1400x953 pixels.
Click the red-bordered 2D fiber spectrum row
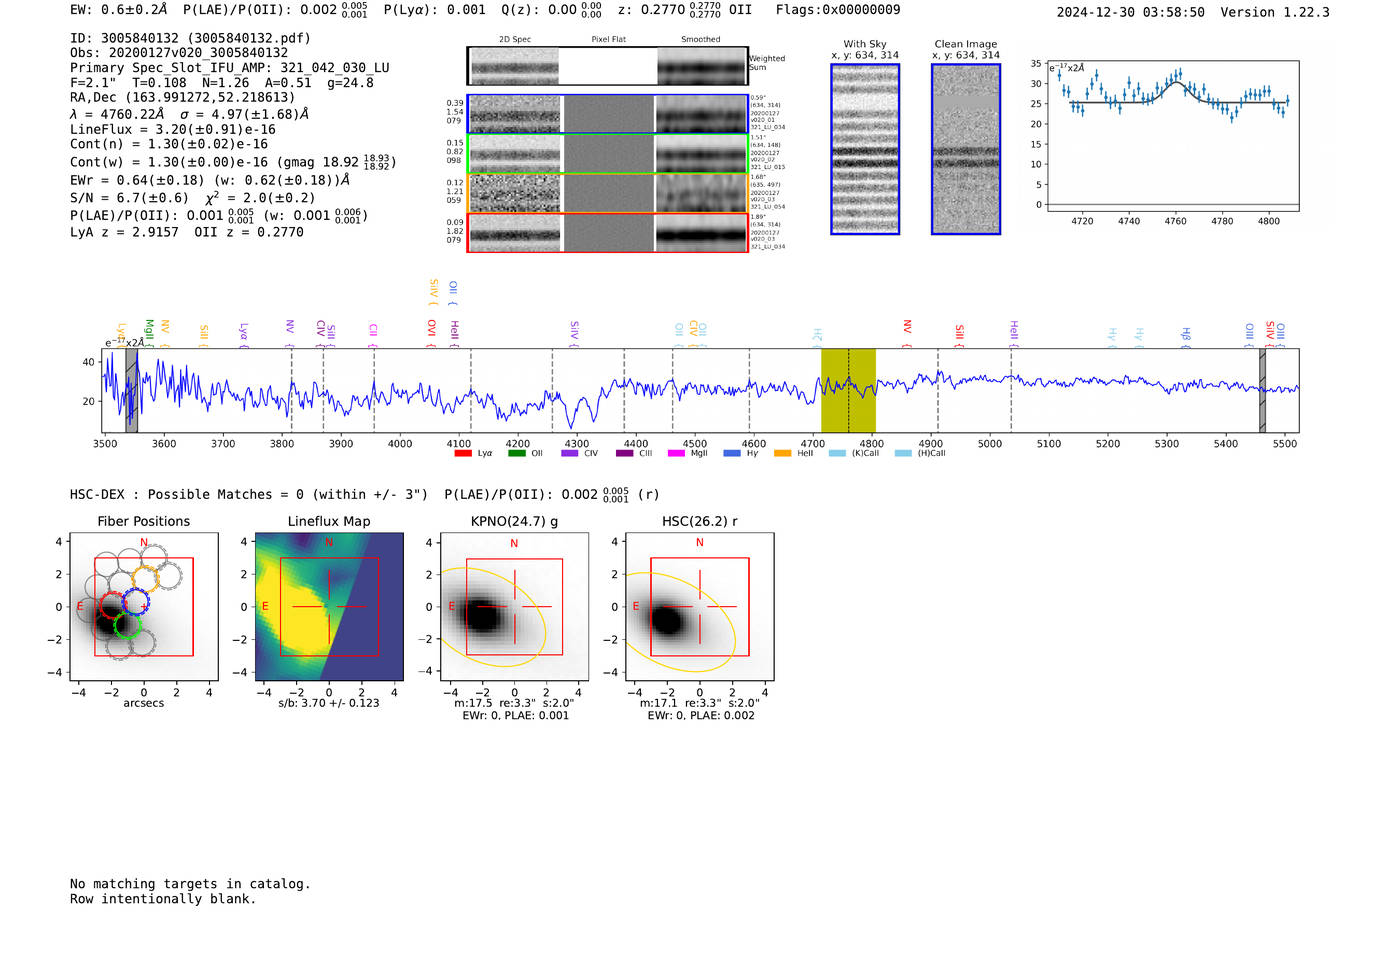click(x=607, y=232)
